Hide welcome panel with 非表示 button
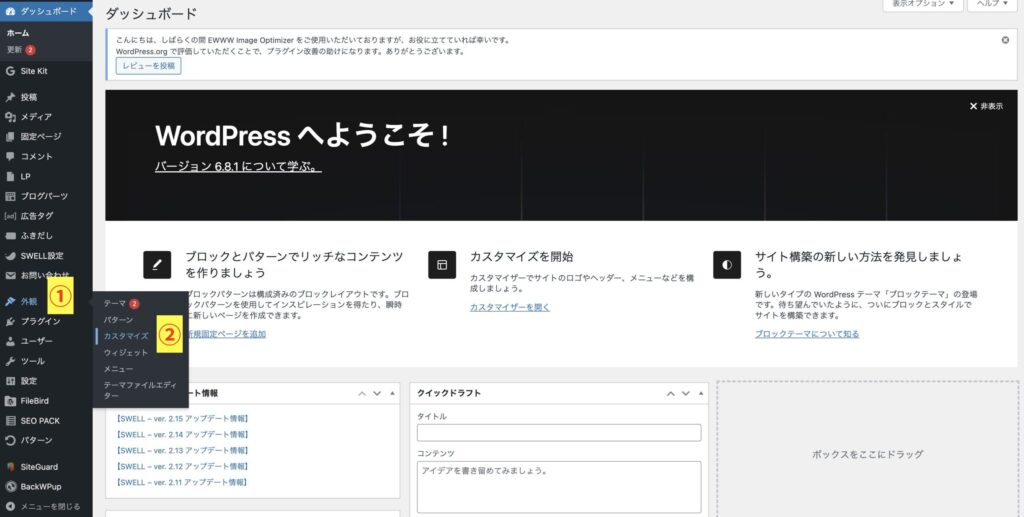1024x517 pixels. pos(985,106)
